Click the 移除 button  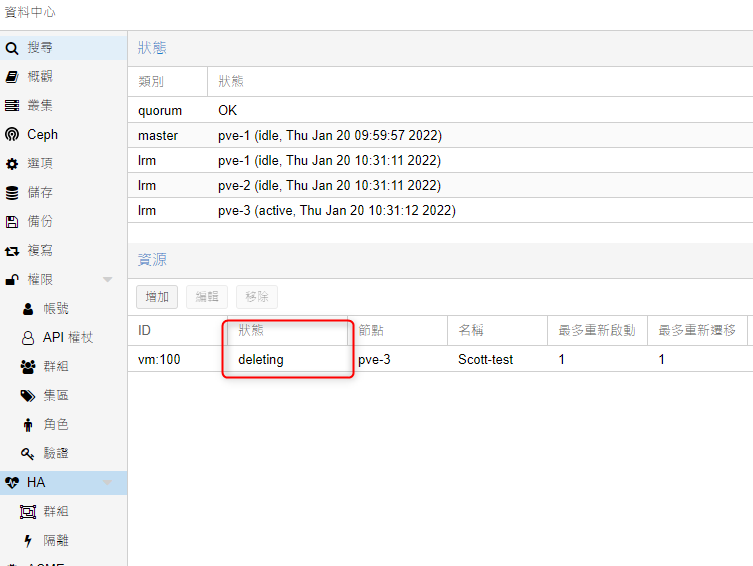pos(257,297)
